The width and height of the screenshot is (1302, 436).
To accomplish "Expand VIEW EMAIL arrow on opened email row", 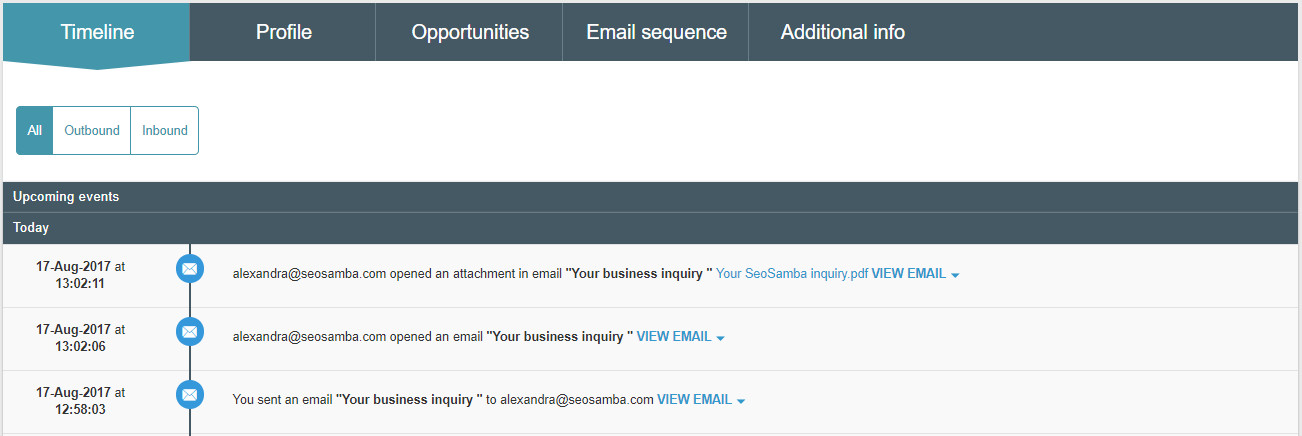I will coord(720,338).
